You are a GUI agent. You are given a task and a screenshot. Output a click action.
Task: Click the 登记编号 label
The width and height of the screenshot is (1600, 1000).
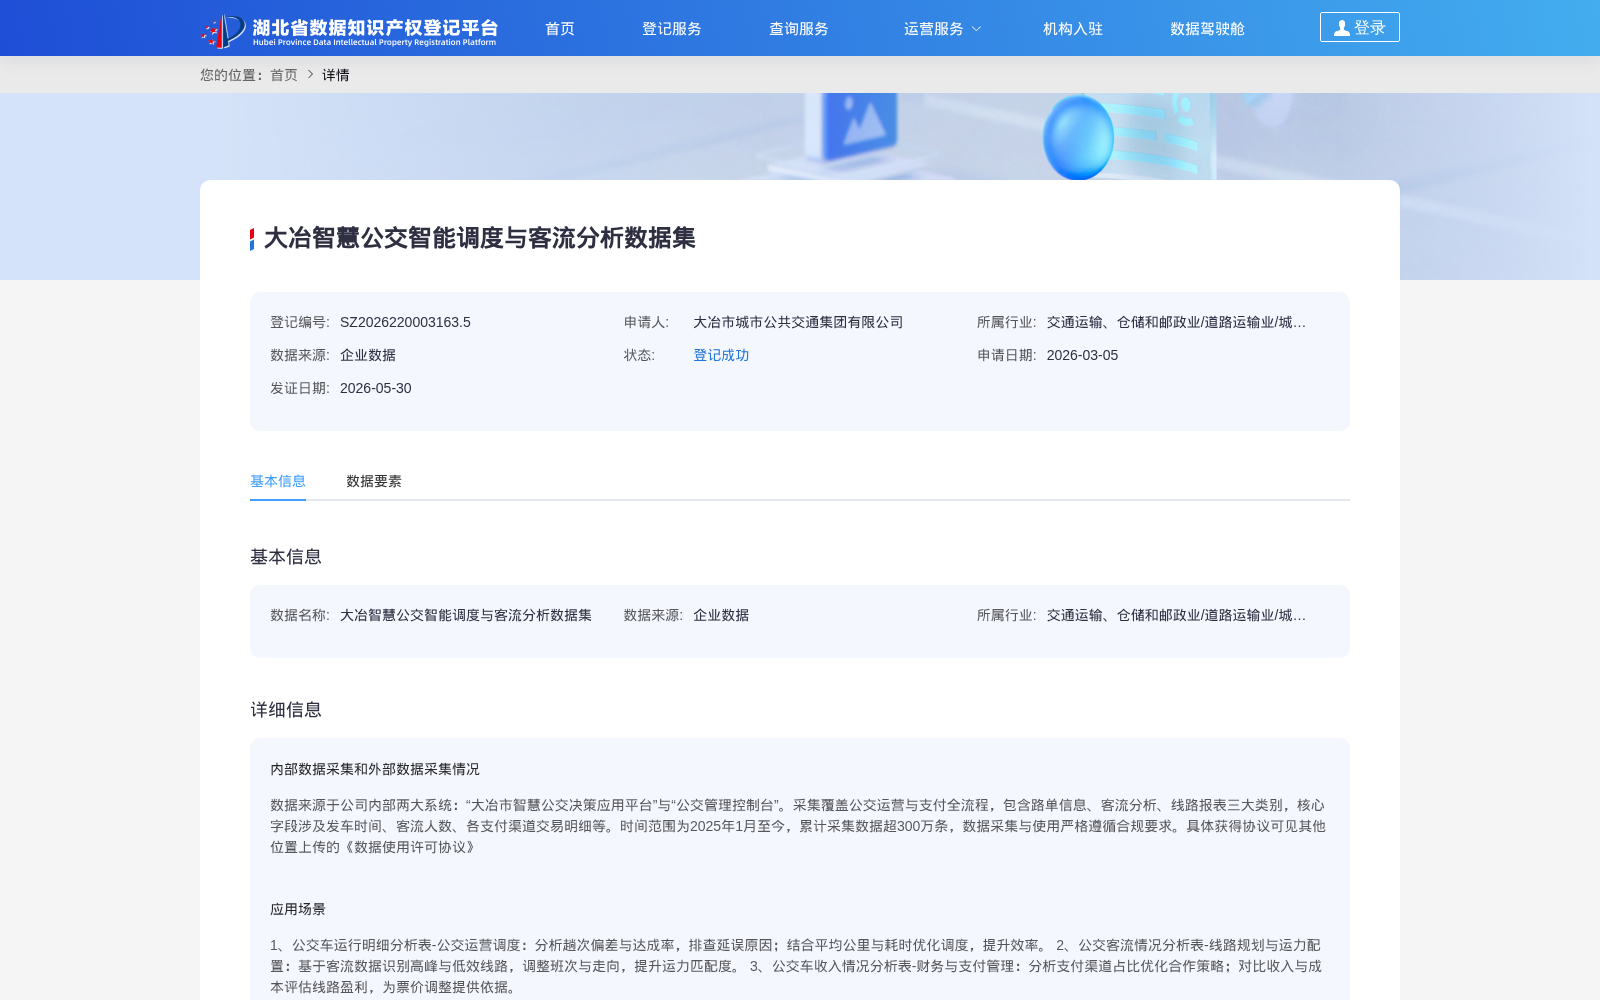(300, 322)
